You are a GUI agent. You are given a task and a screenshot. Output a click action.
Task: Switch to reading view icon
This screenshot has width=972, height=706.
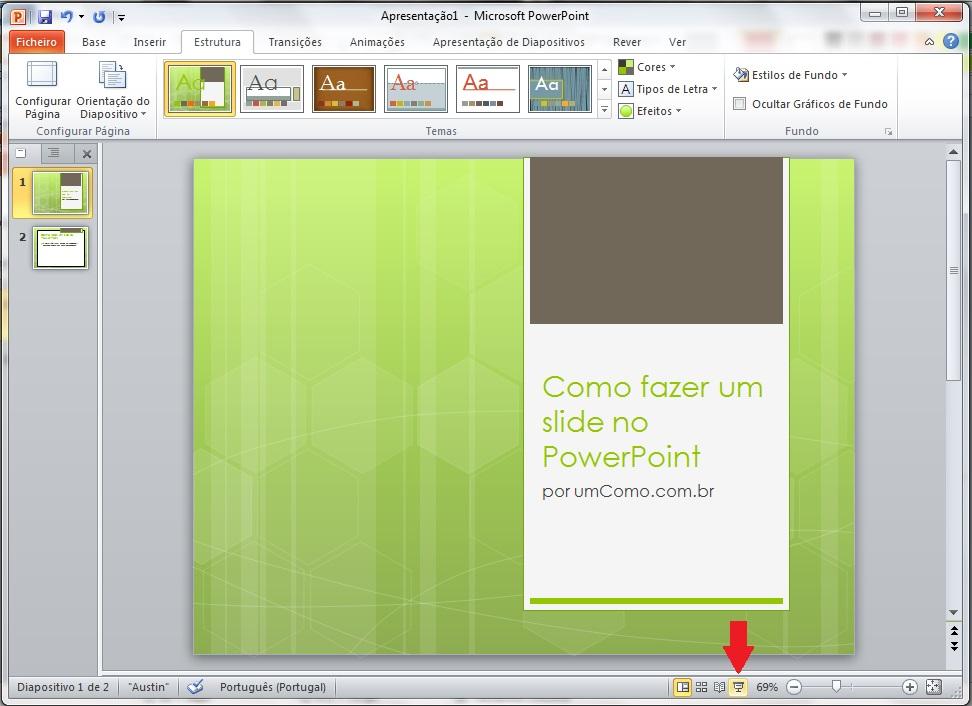pos(719,687)
